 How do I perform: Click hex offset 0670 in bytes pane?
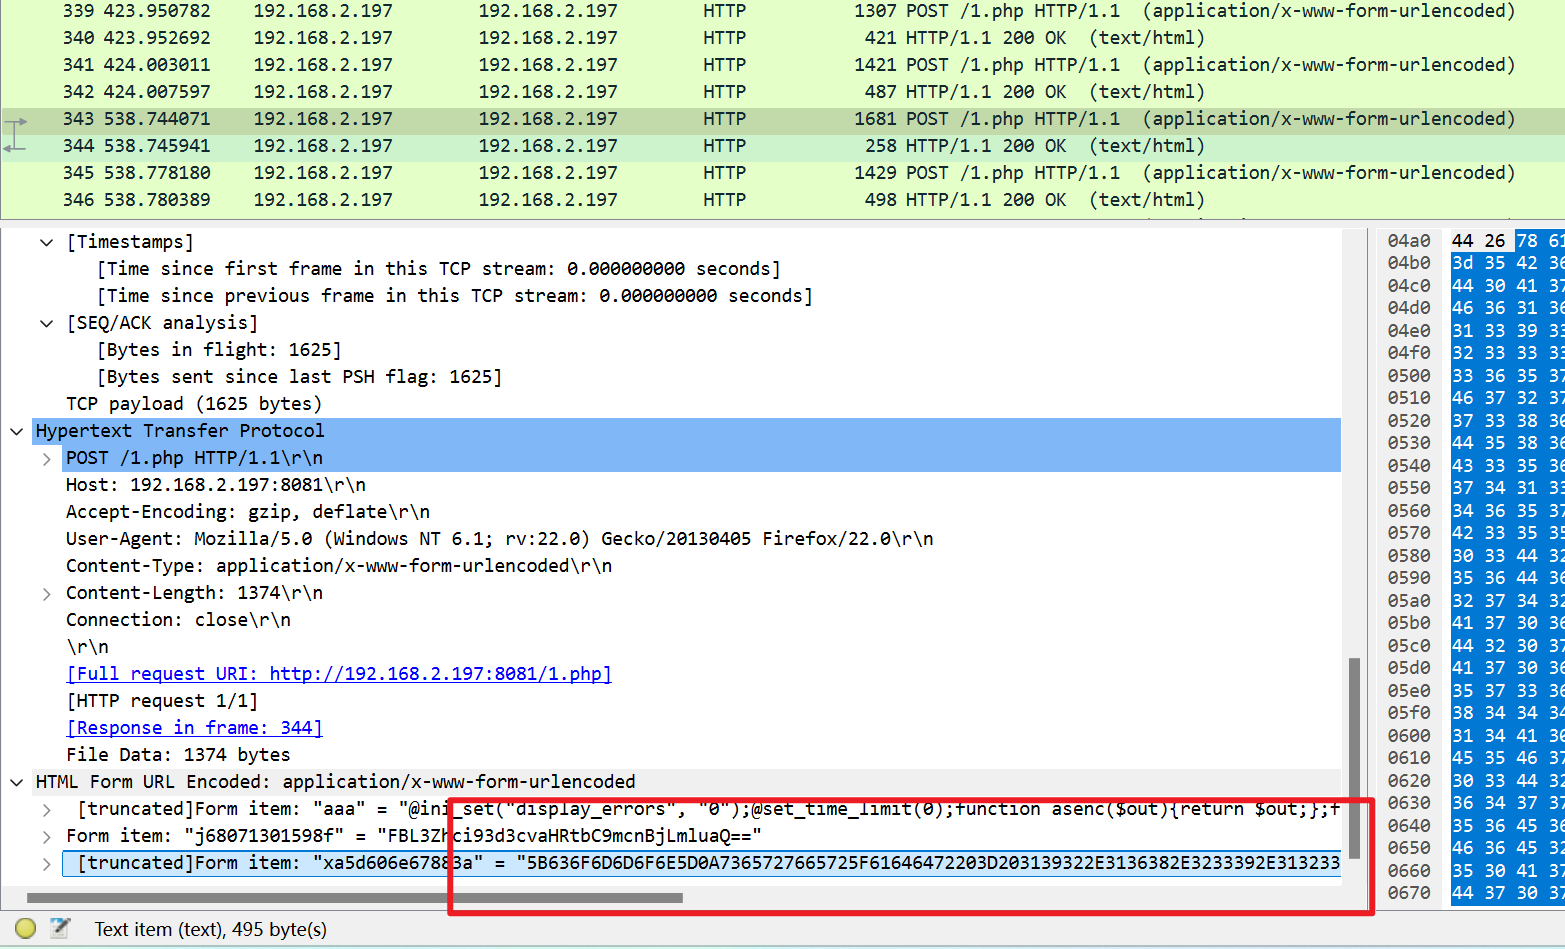1409,893
